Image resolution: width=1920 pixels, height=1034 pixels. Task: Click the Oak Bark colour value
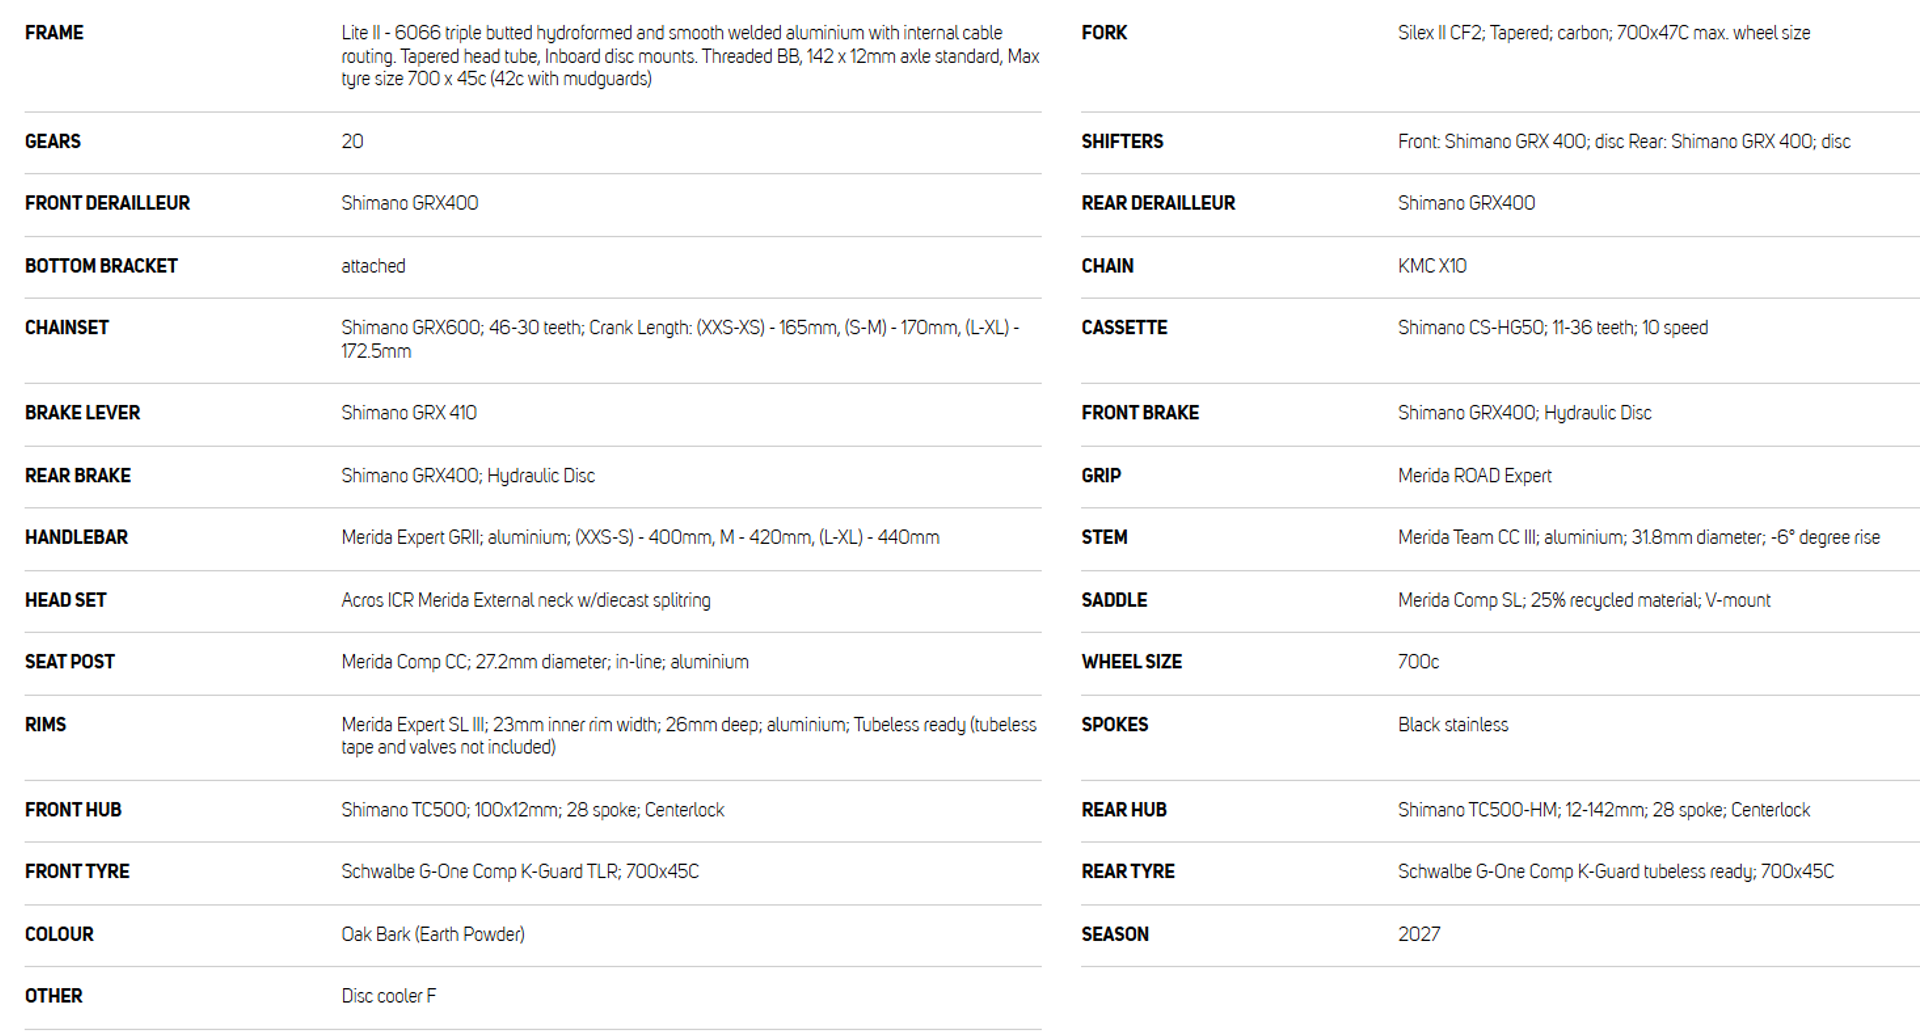pos(433,934)
